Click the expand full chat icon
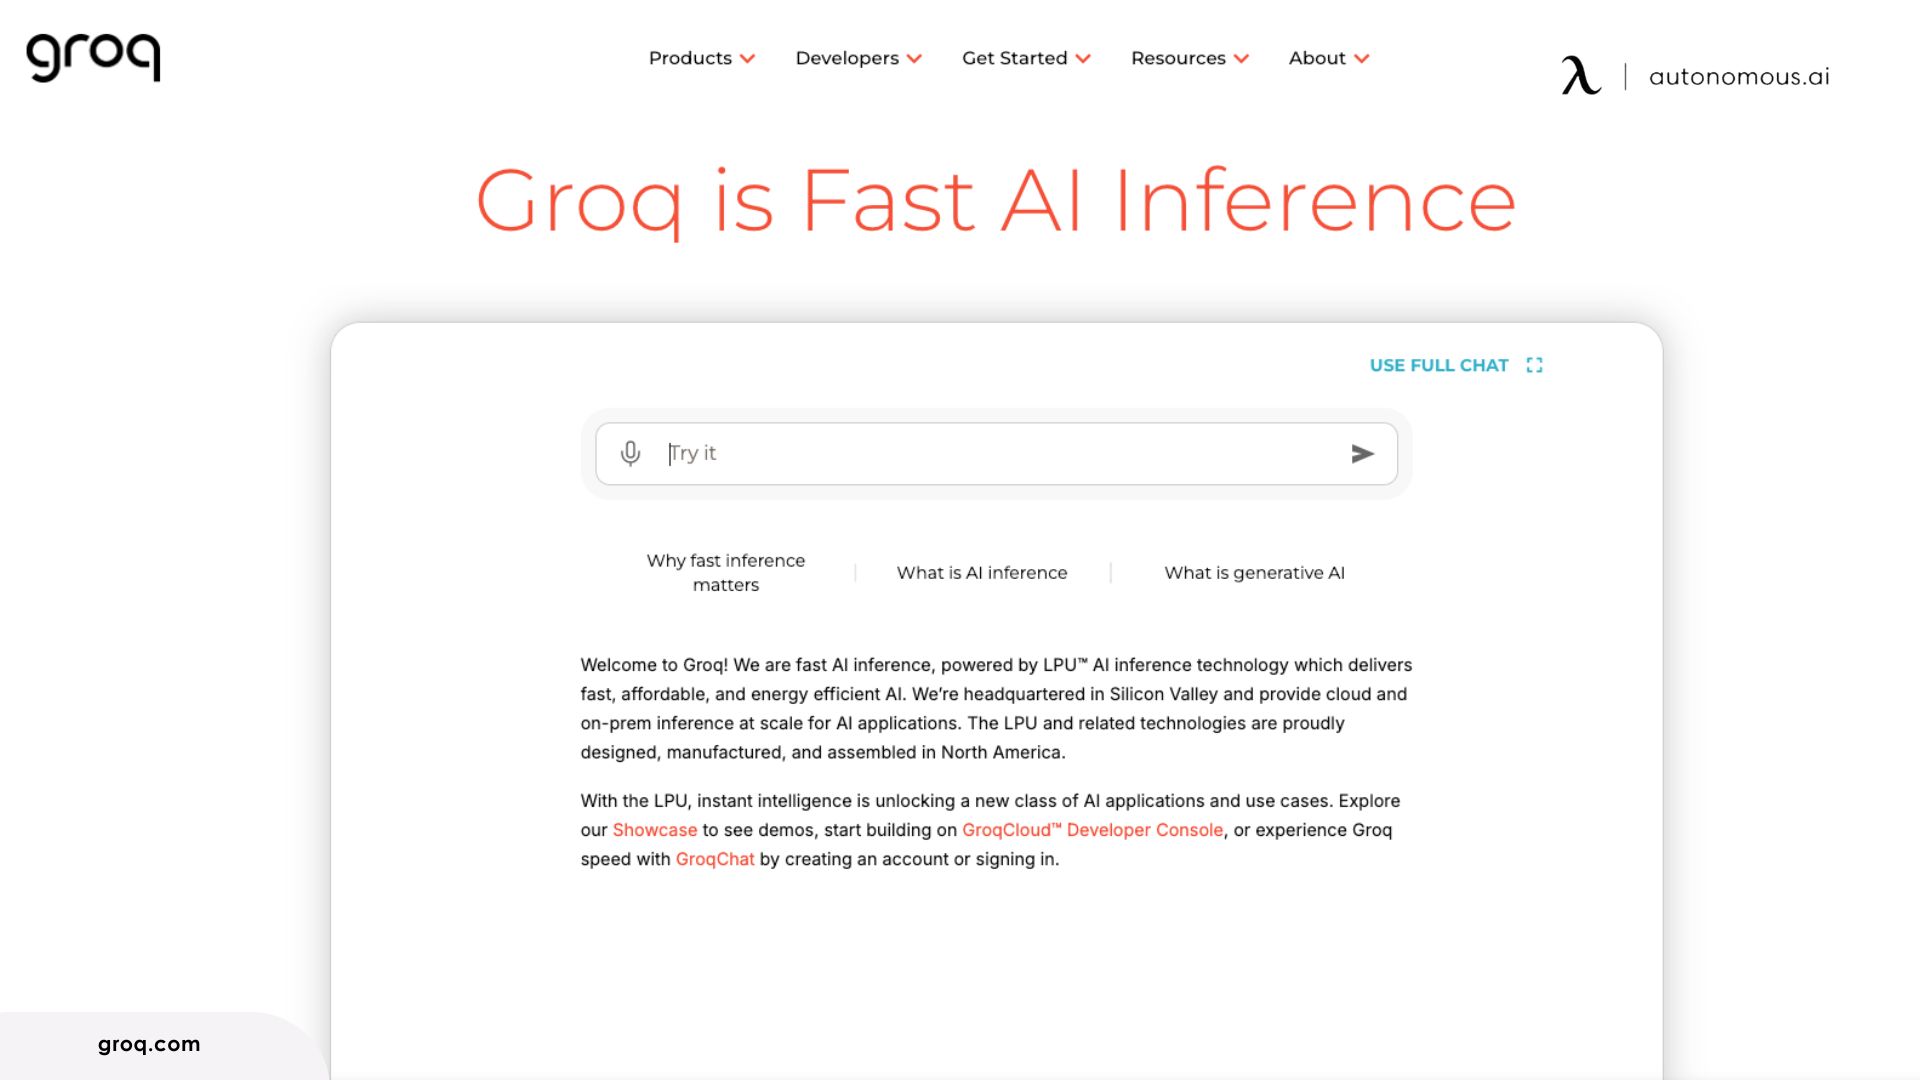This screenshot has height=1080, width=1920. click(x=1534, y=365)
